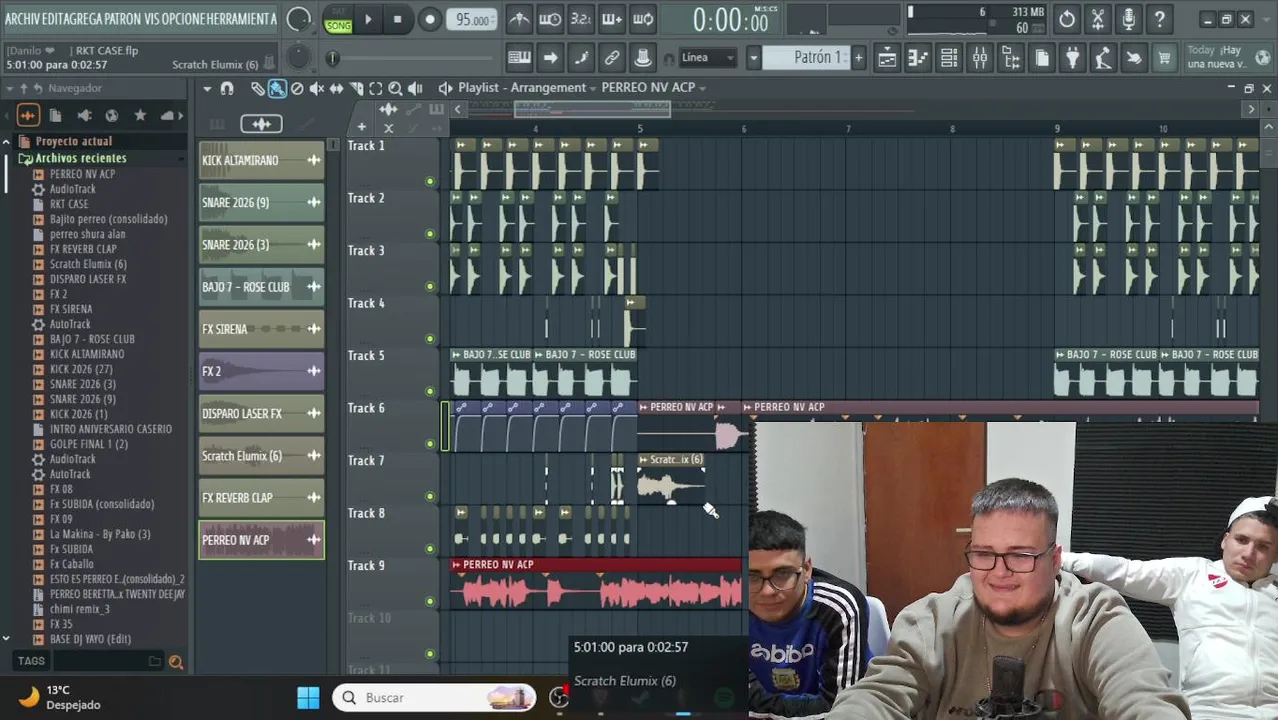Mute Track 7 with its green light

430,497
